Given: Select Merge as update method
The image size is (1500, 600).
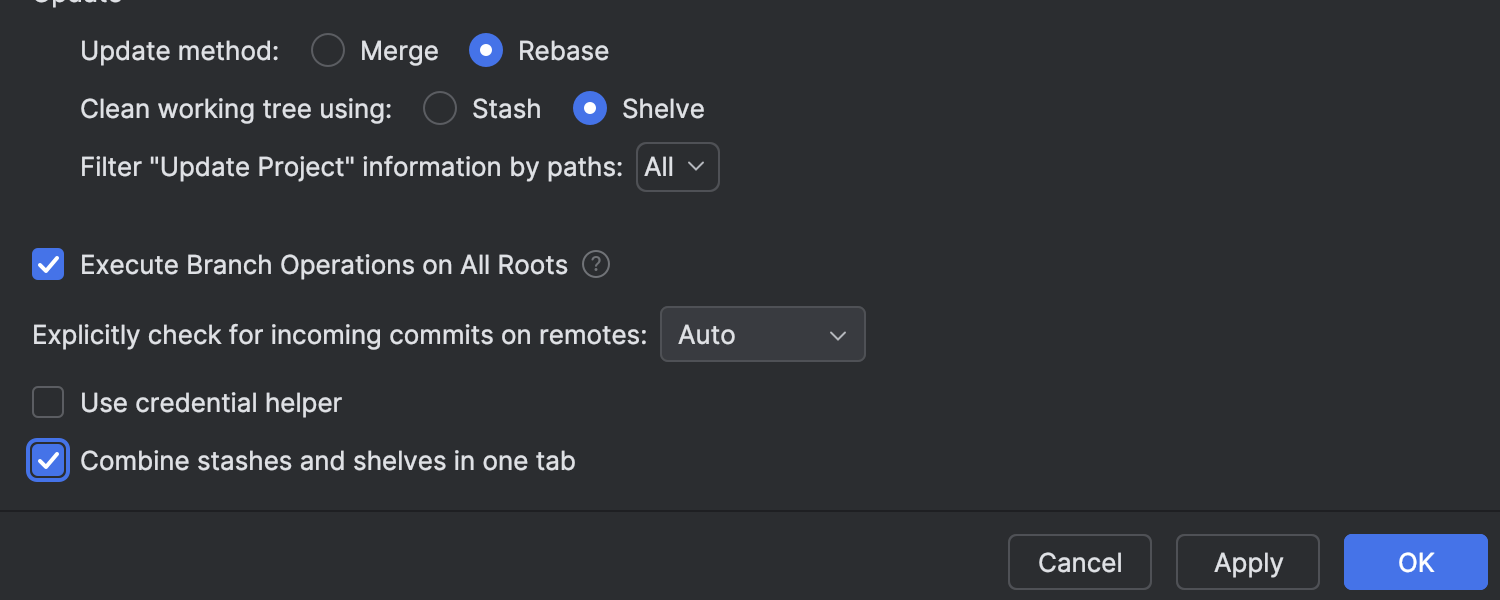Looking at the screenshot, I should tap(328, 51).
